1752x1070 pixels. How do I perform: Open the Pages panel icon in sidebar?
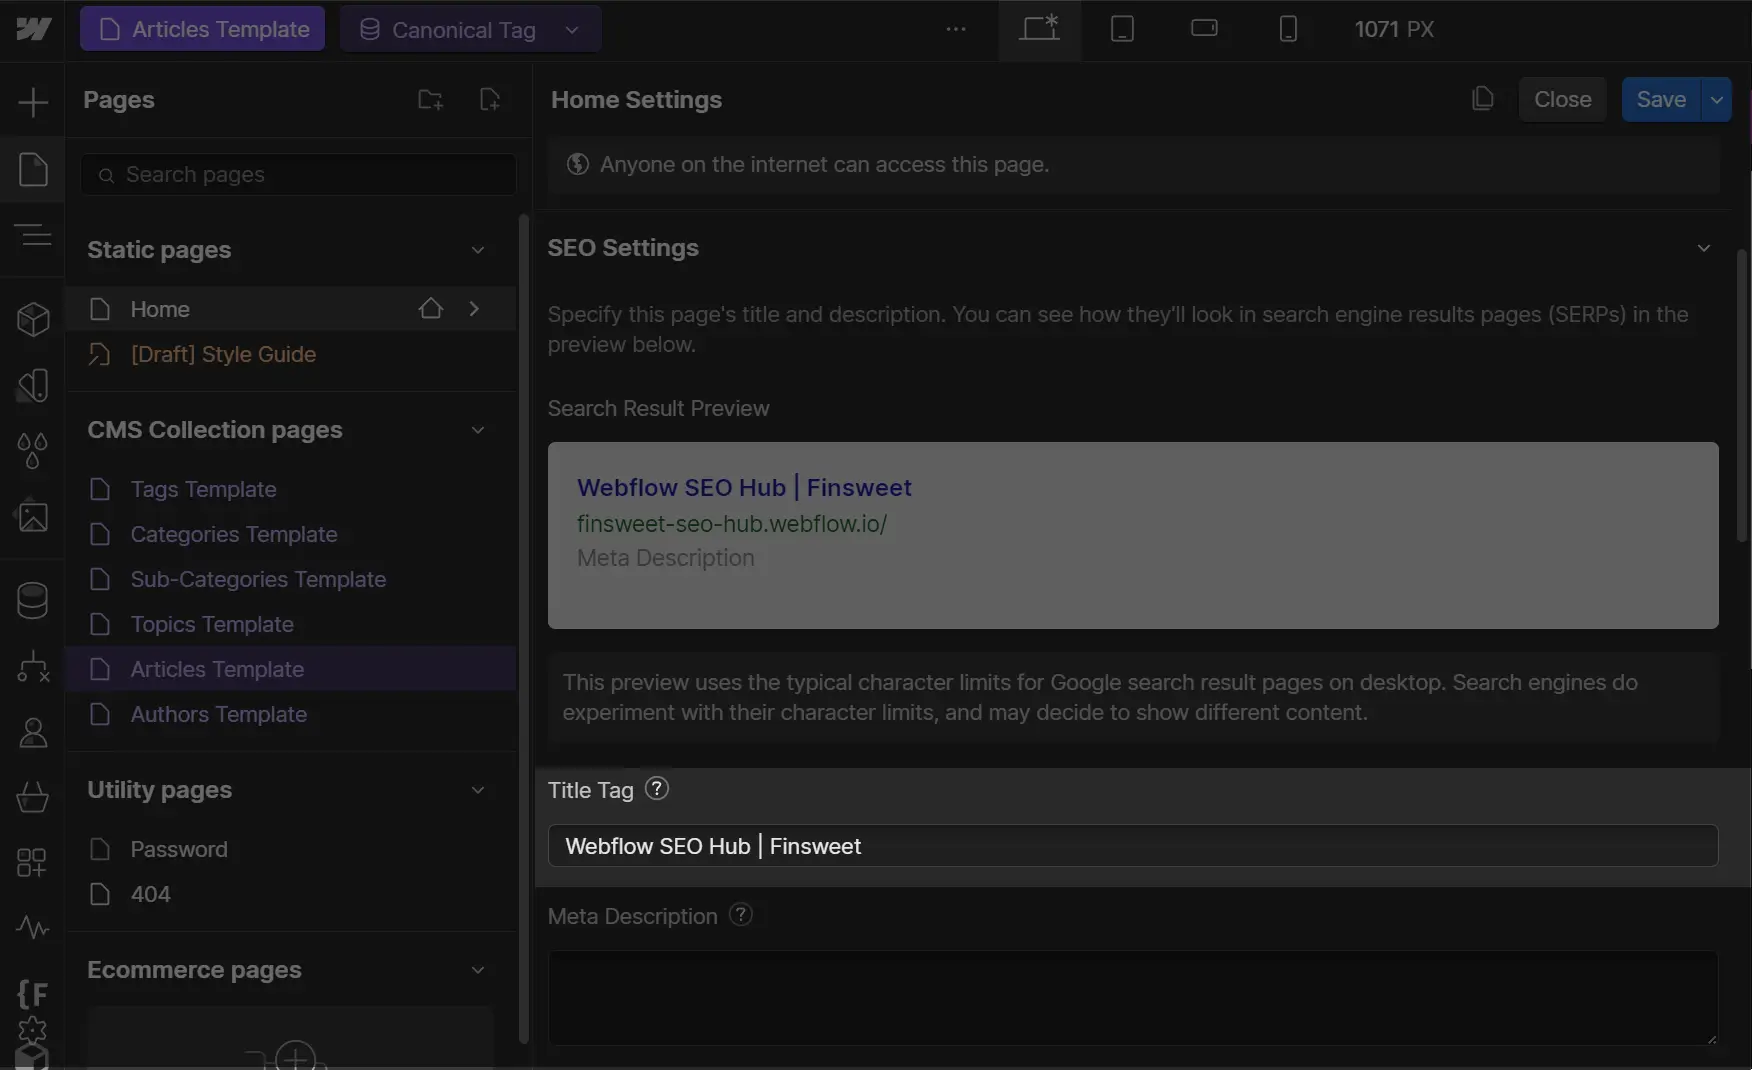[x=33, y=169]
